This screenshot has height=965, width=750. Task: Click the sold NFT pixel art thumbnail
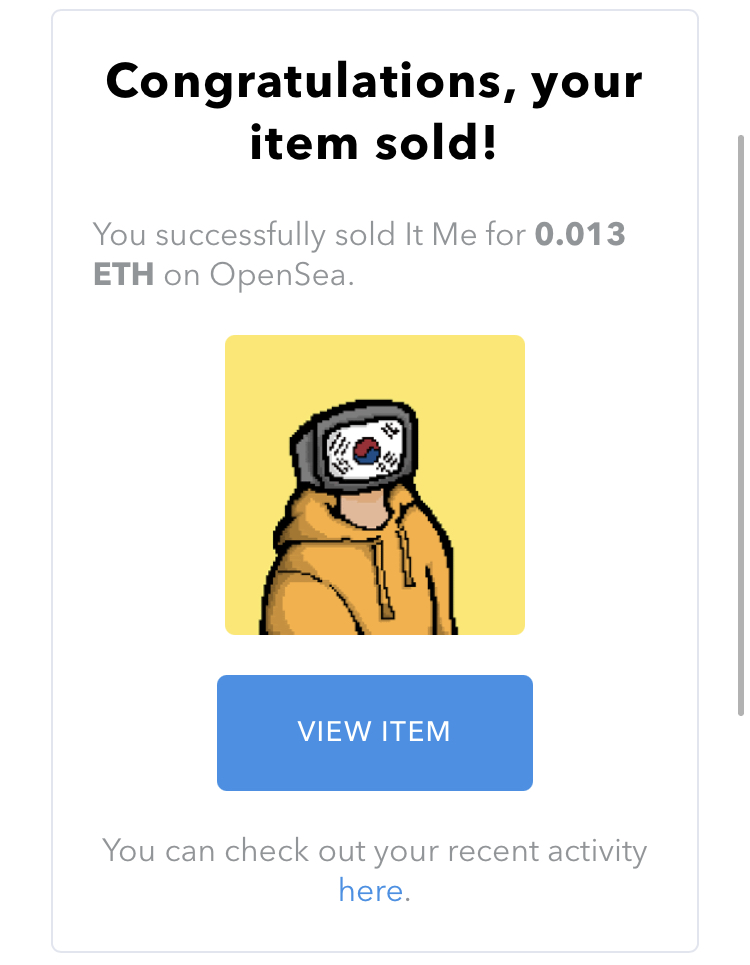tap(374, 484)
